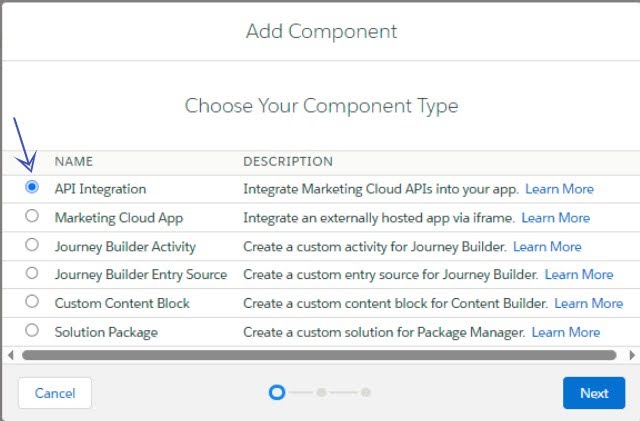The height and width of the screenshot is (421, 640).
Task: Click 'Create a custom activity for Journey Builder.' text
Action: [375, 247]
